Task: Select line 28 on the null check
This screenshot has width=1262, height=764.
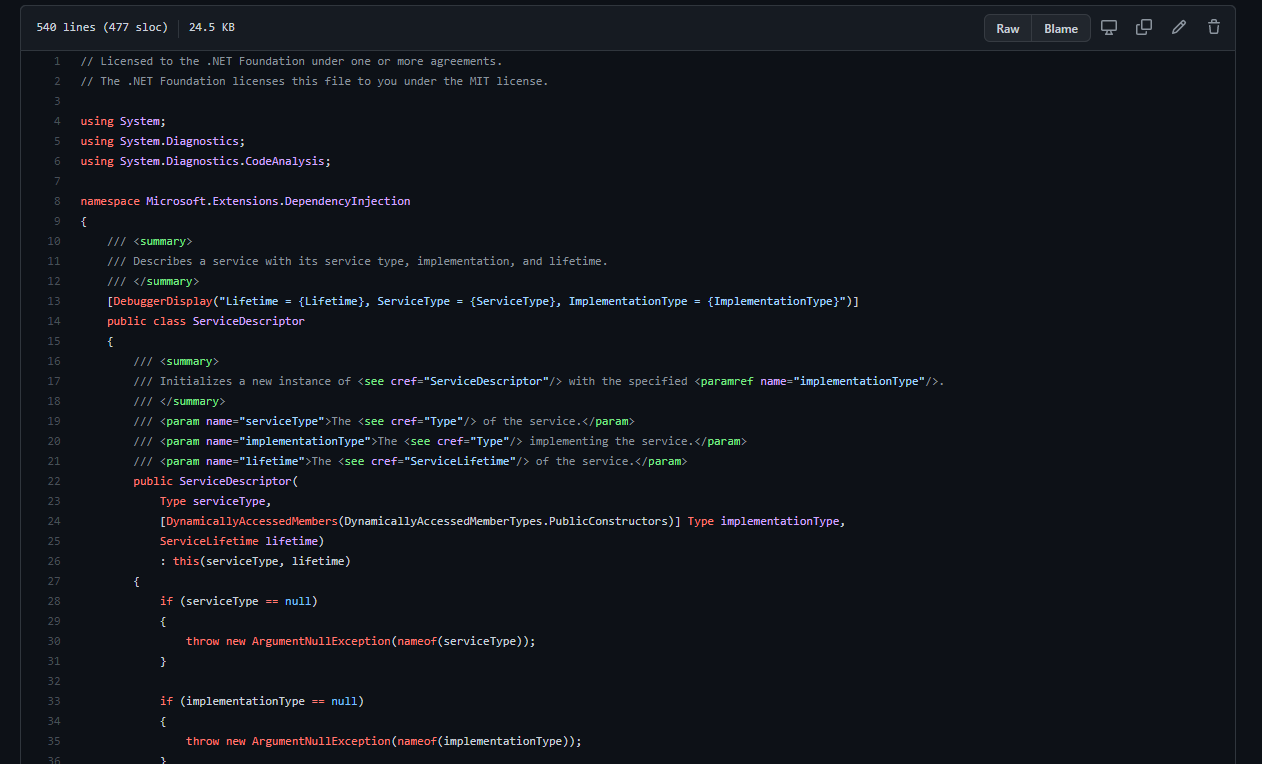Action: click(54, 601)
